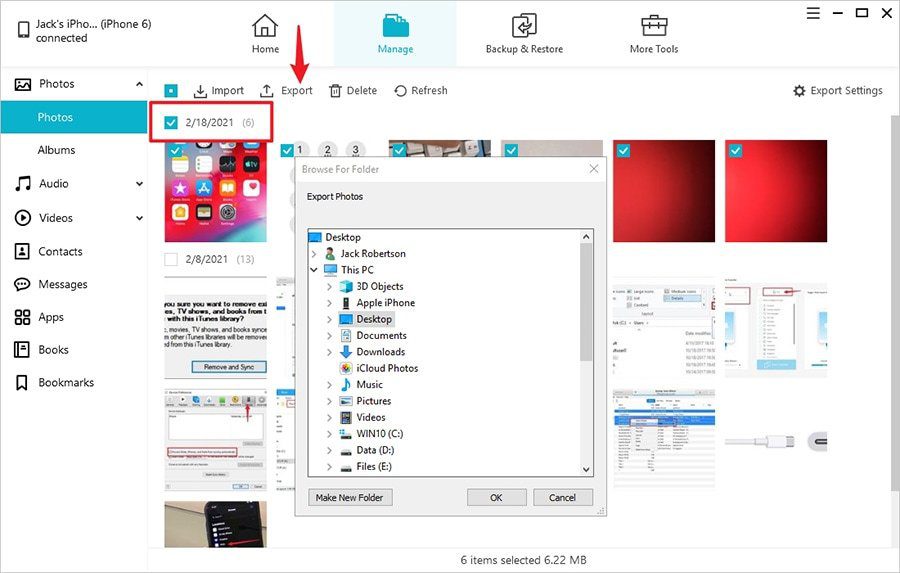Click the Books sidebar icon
This screenshot has height=573, width=900.
point(22,350)
